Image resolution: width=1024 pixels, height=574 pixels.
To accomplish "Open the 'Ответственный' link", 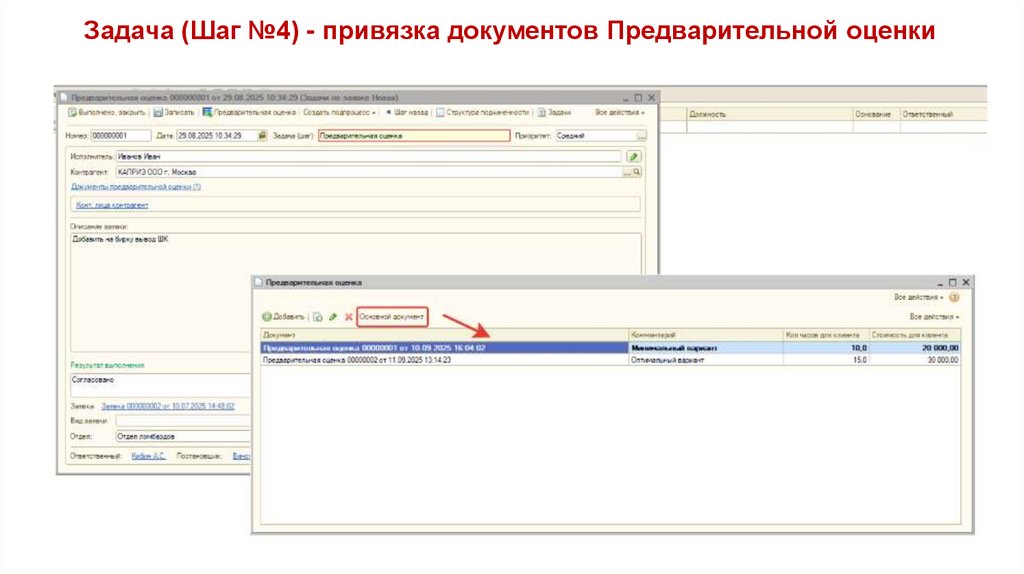I will pos(149,456).
